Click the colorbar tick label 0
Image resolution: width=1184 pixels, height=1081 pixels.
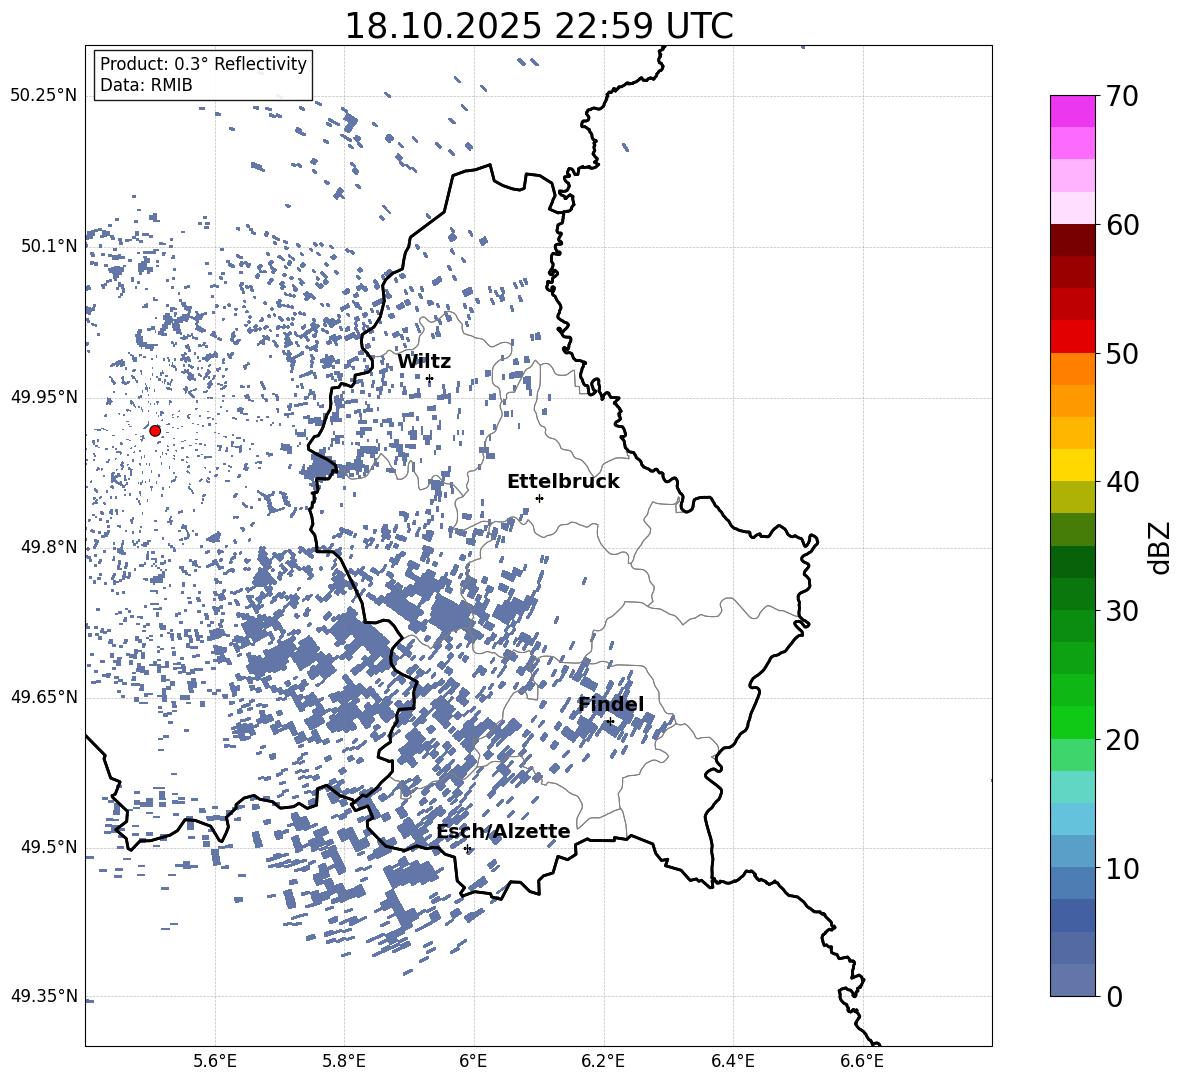(1115, 997)
